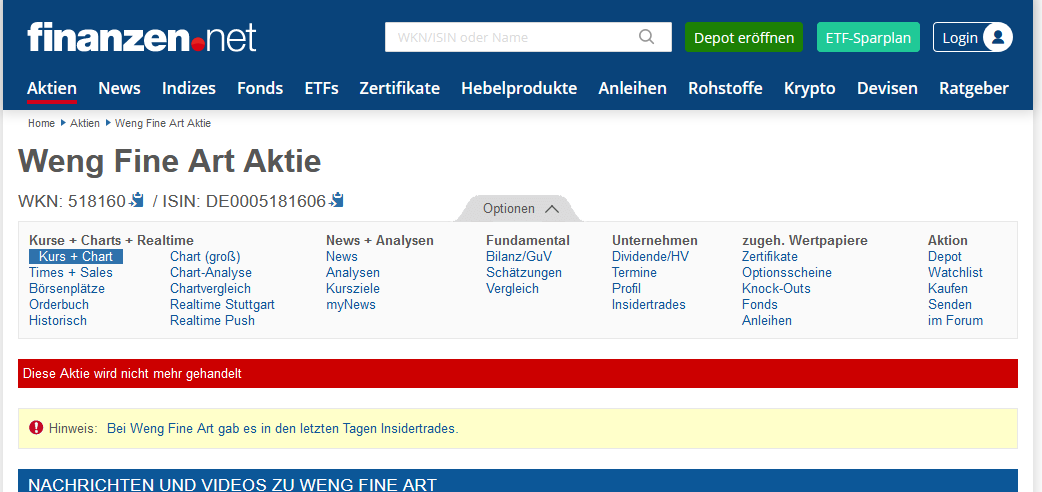The image size is (1042, 492).
Task: Open Zertifikate under zugeh. Wertpapiere
Action: (x=770, y=257)
